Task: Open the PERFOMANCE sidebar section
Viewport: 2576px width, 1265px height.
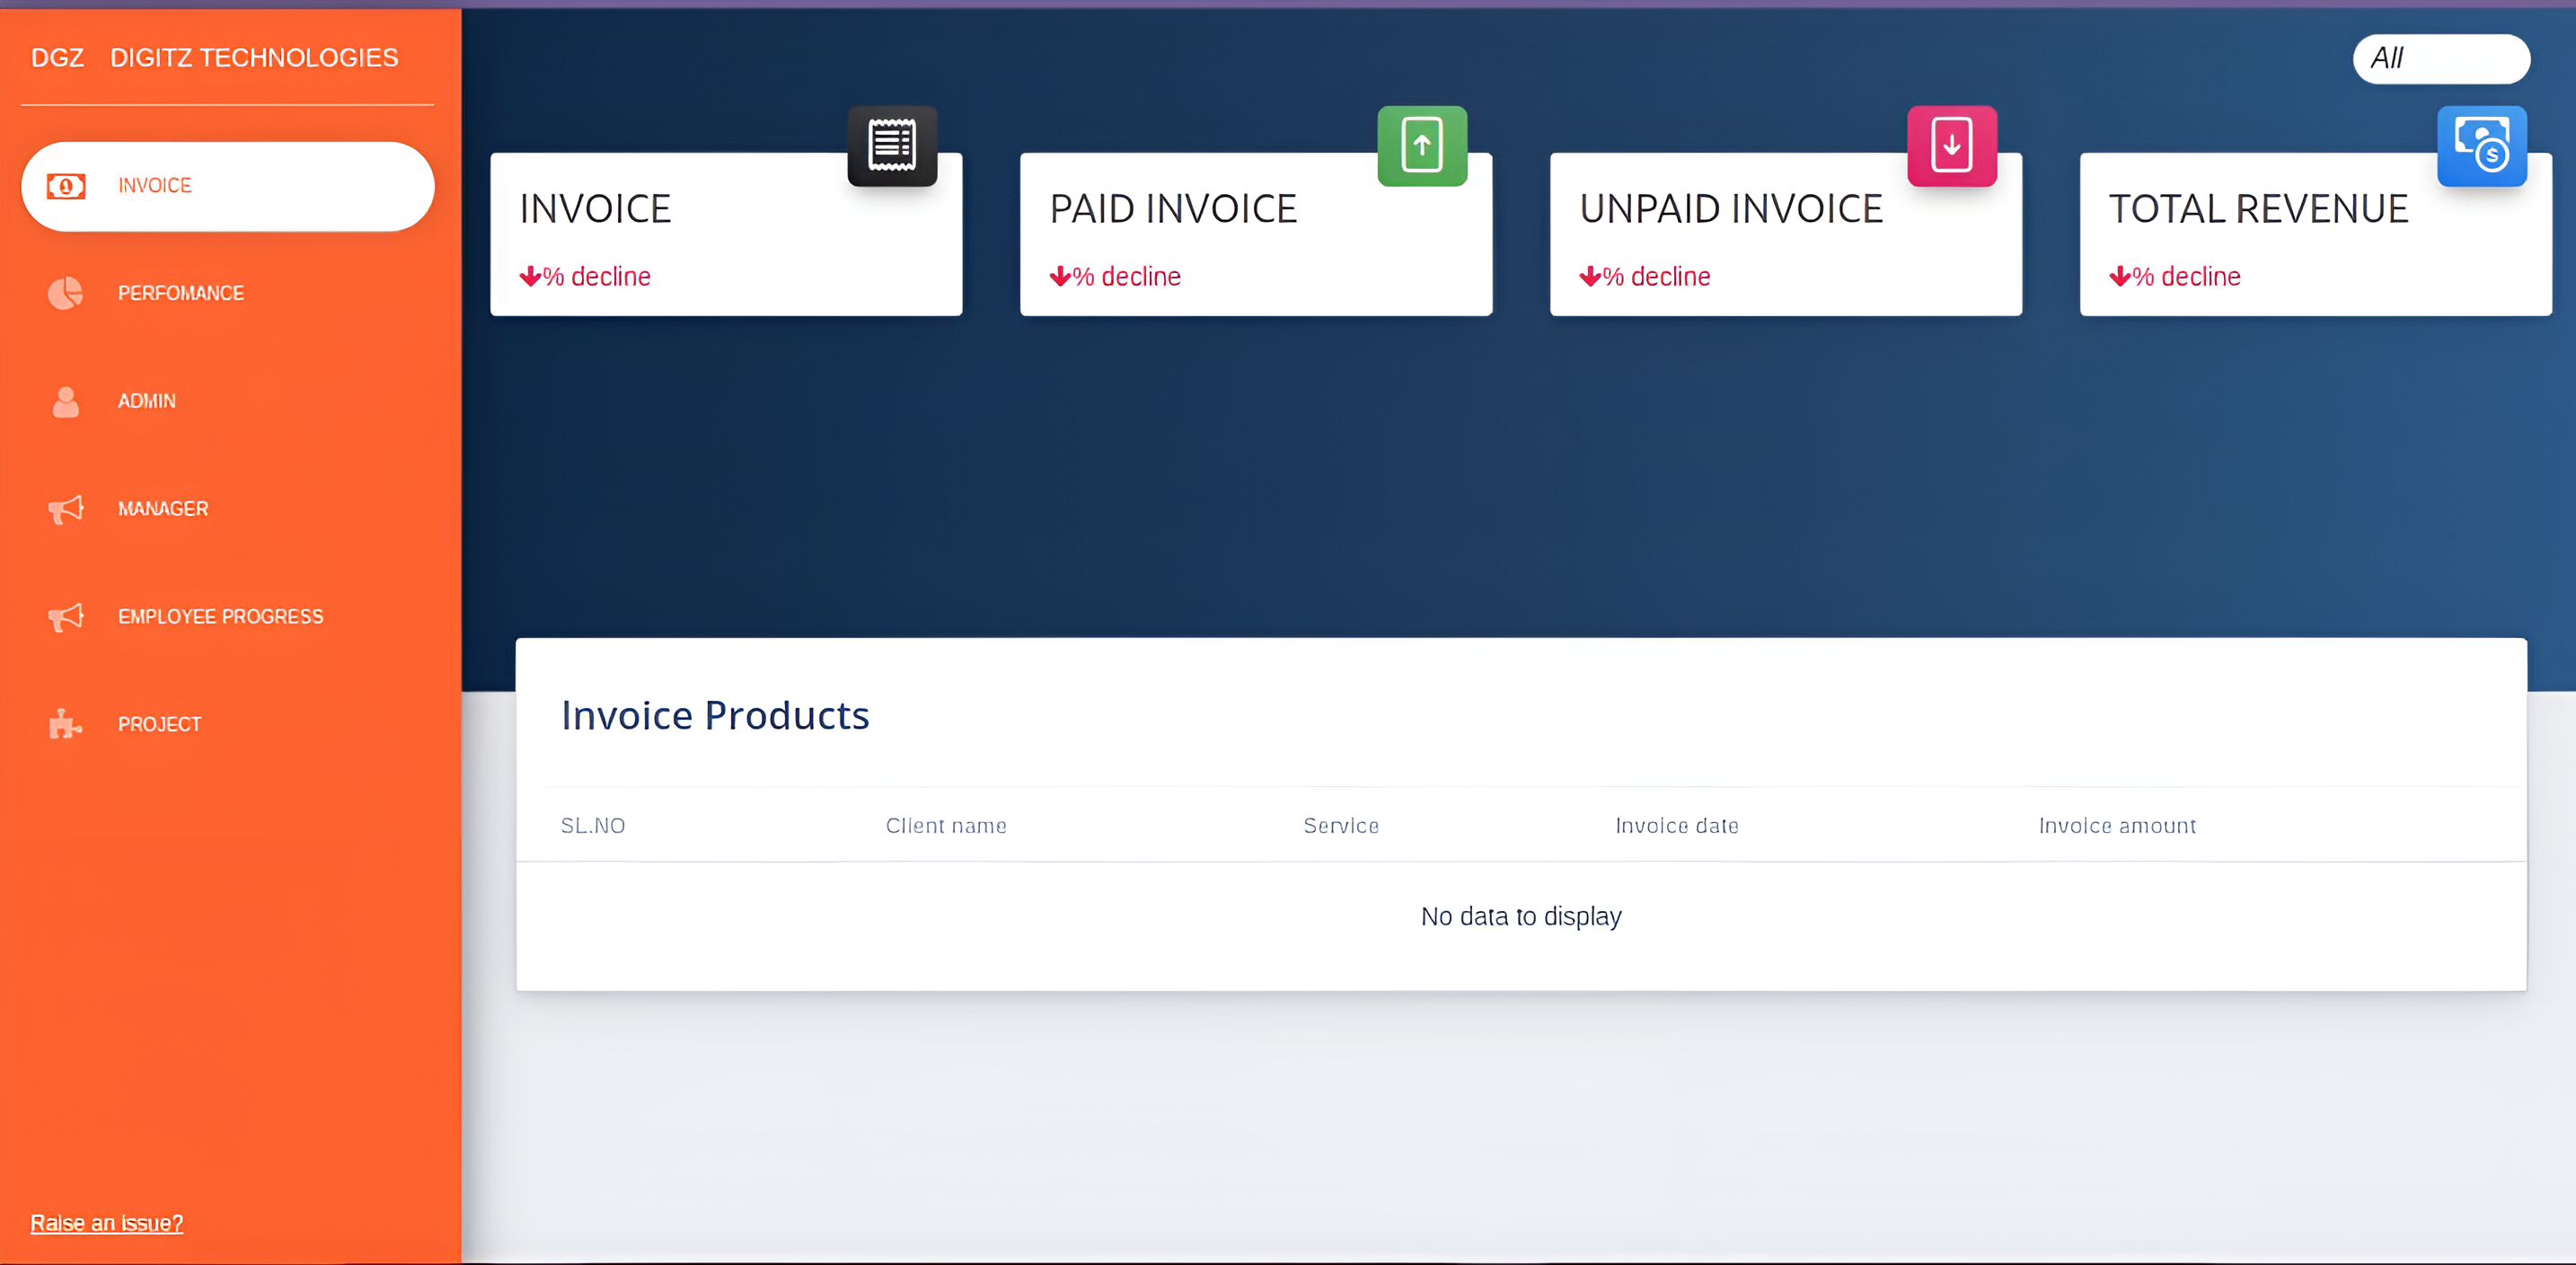Action: [228, 293]
